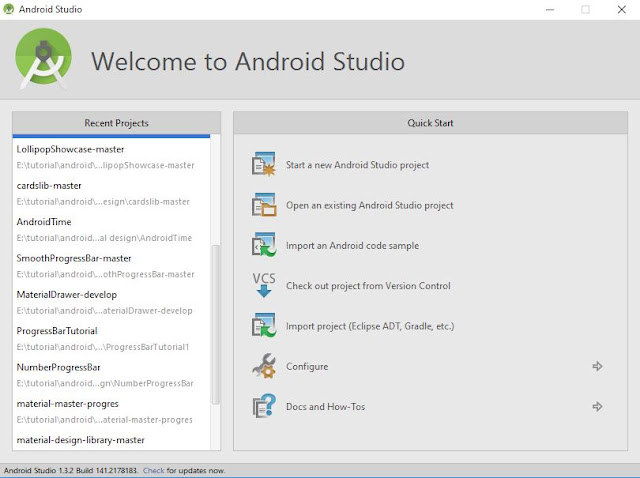Click the VCS checkout arrow icon
The image size is (640, 478).
(264, 285)
